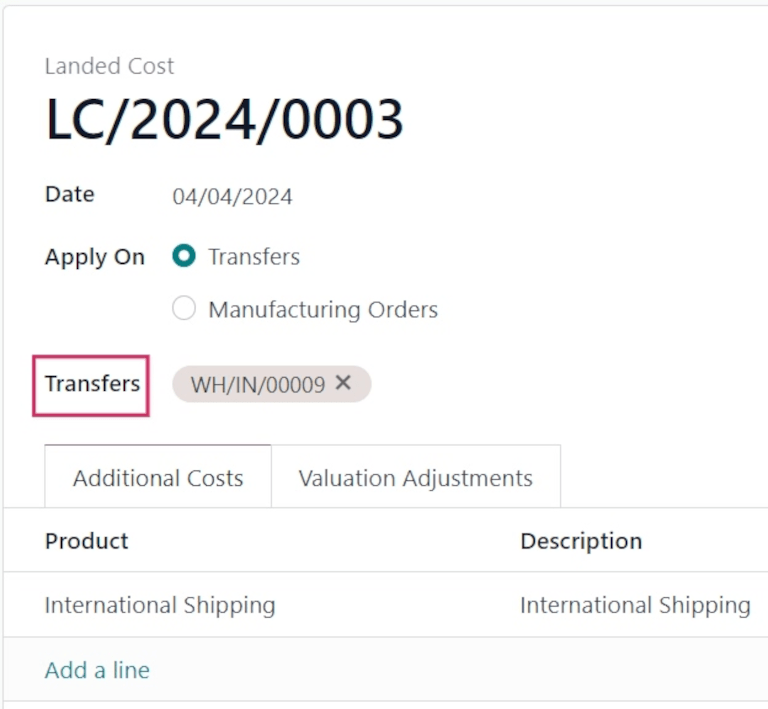This screenshot has height=709, width=768.
Task: Sort by the Description column header
Action: pos(581,541)
